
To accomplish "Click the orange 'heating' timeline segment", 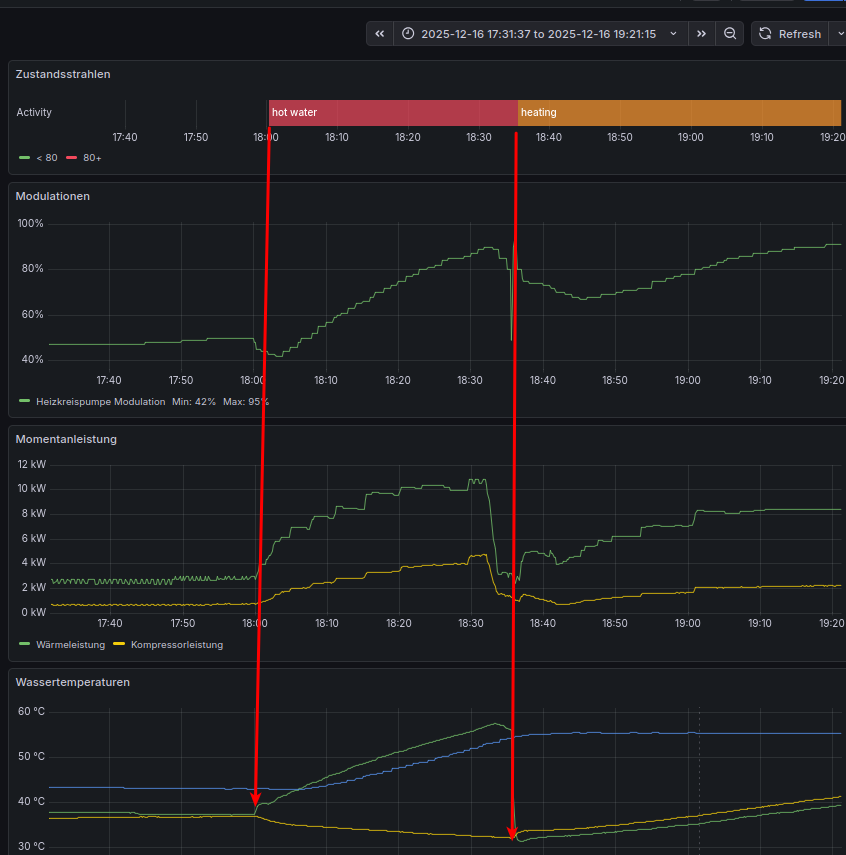I will [679, 113].
